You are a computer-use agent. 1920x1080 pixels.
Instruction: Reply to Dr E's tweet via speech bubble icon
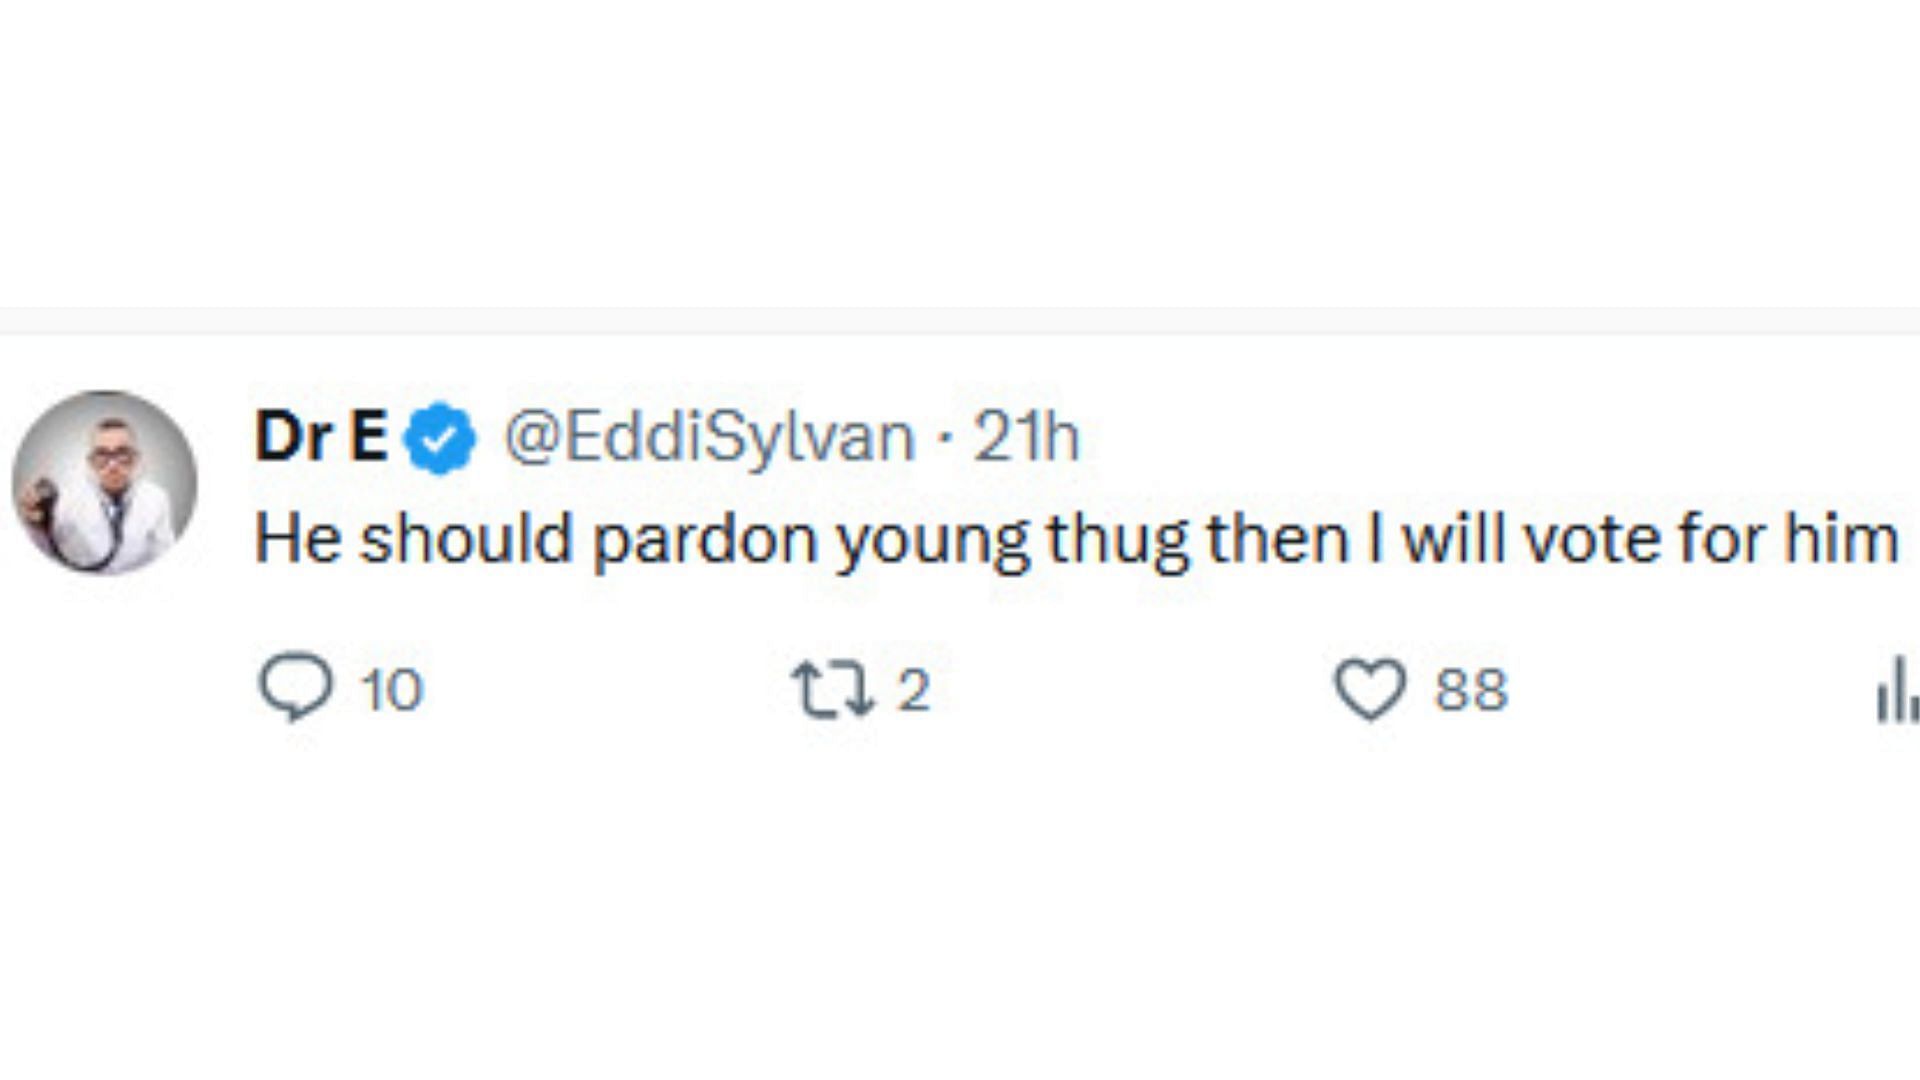point(295,688)
